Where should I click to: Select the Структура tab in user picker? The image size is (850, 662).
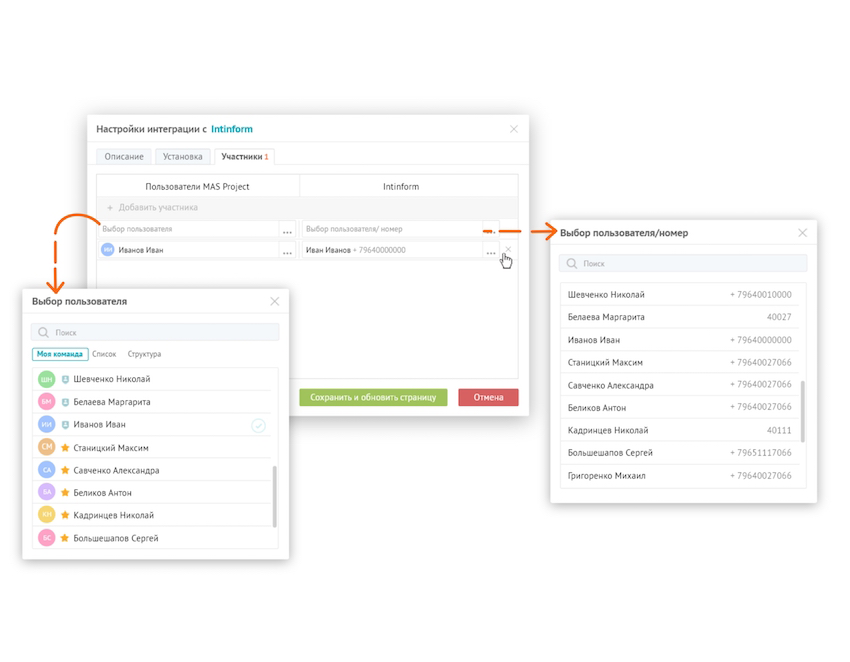coord(144,354)
